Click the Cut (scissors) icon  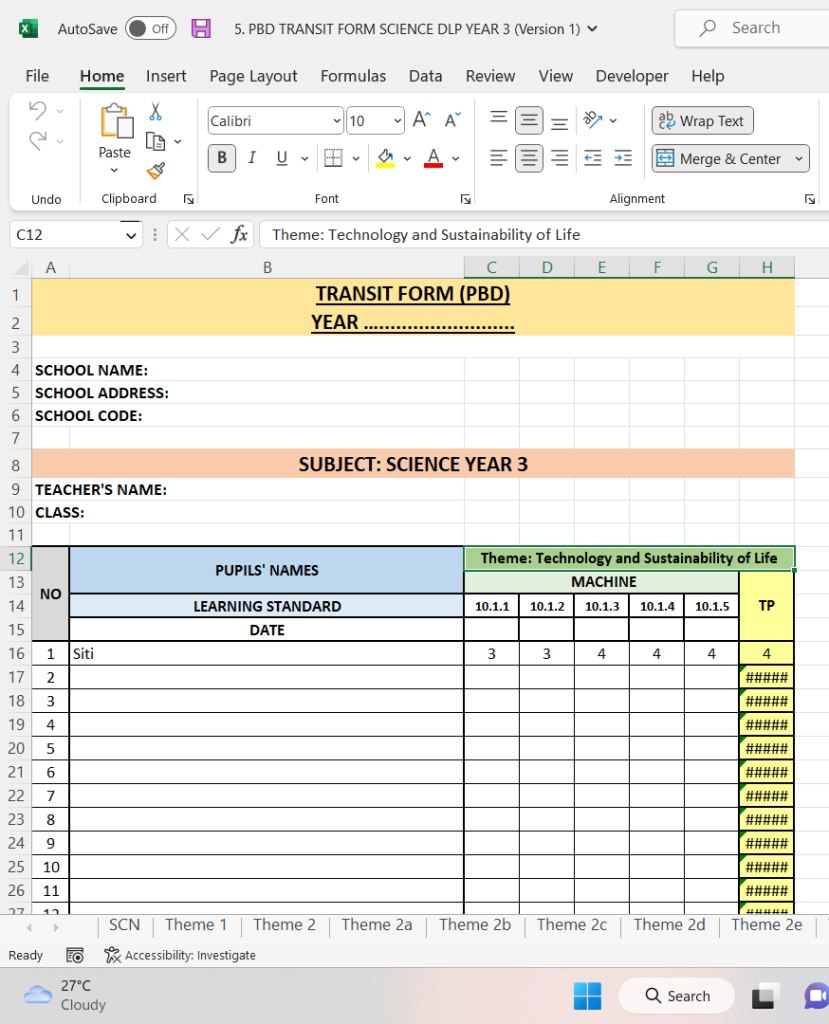tap(156, 109)
